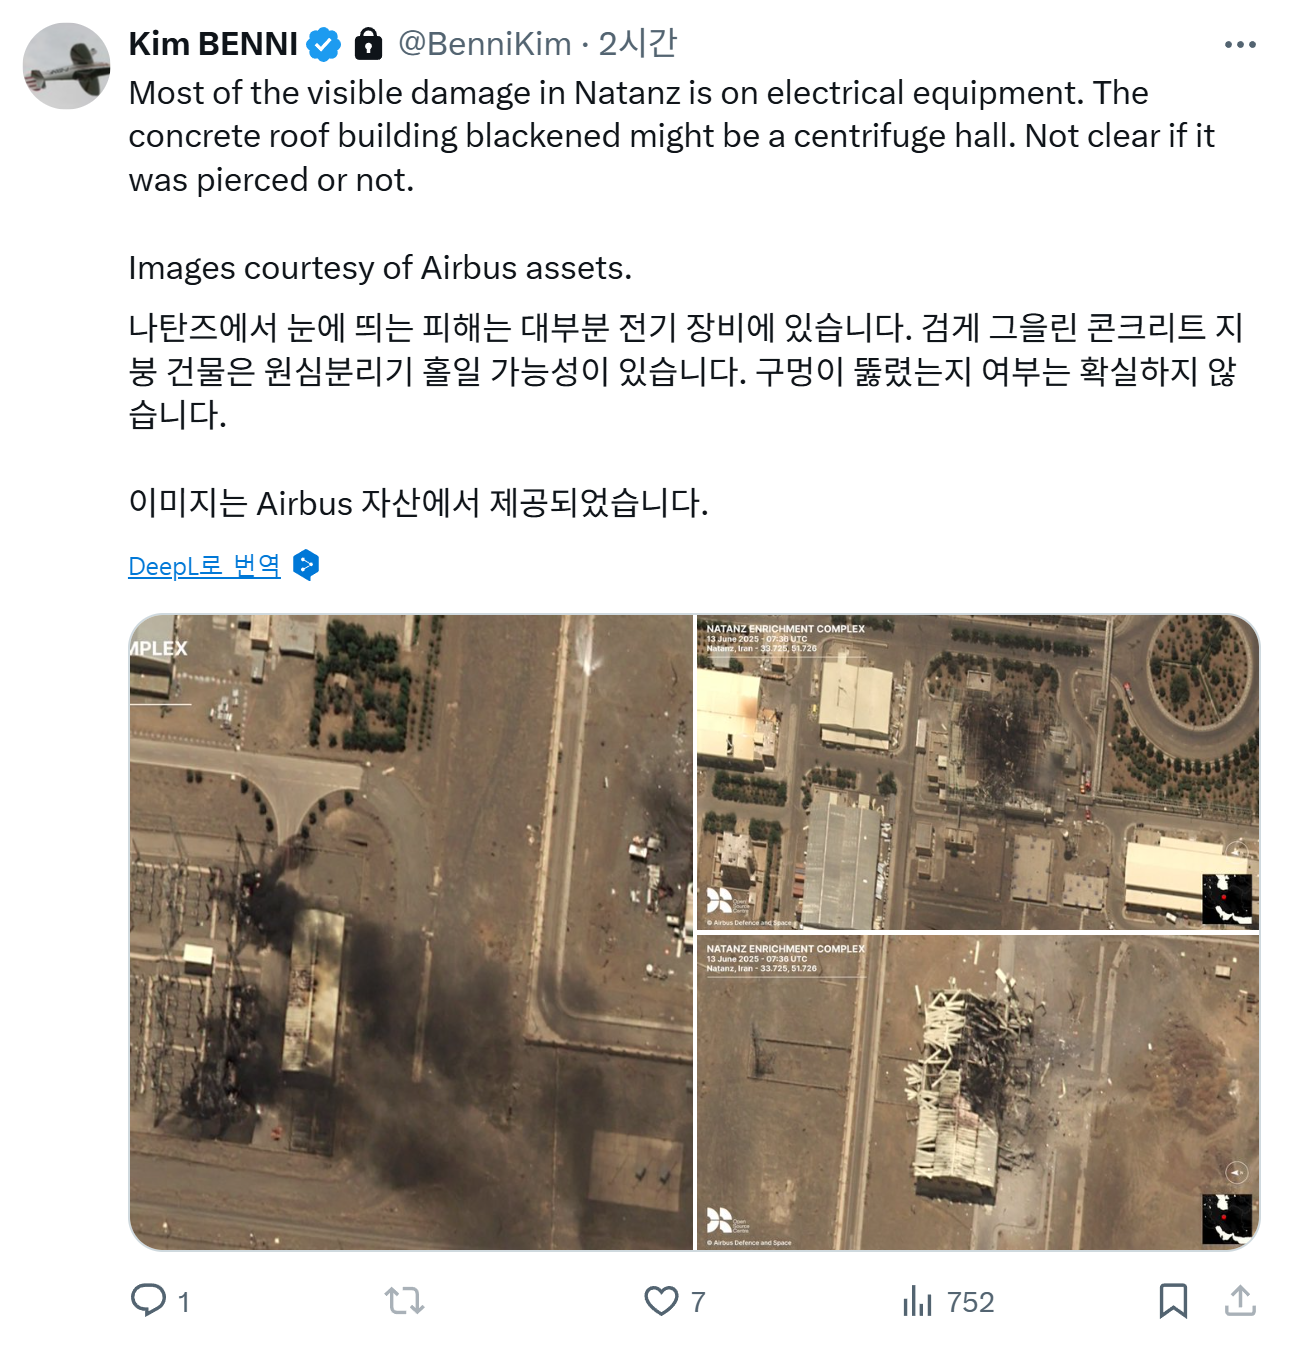The height and width of the screenshot is (1345, 1295).
Task: View post analytics bar chart icon
Action: point(917,1301)
